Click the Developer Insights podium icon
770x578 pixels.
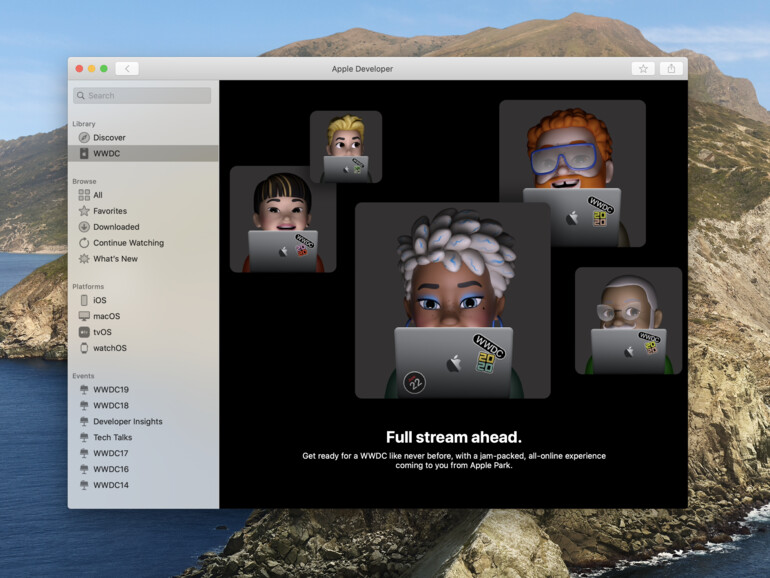[84, 421]
